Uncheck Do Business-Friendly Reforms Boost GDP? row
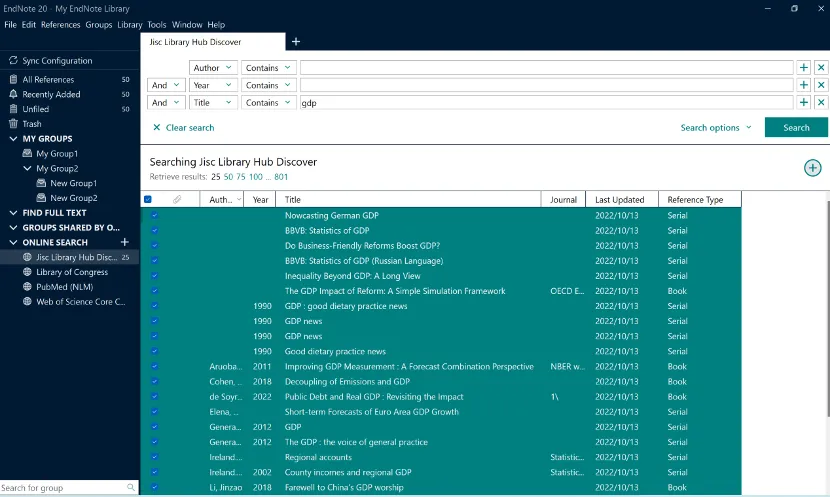The height and width of the screenshot is (498, 830). tap(155, 246)
